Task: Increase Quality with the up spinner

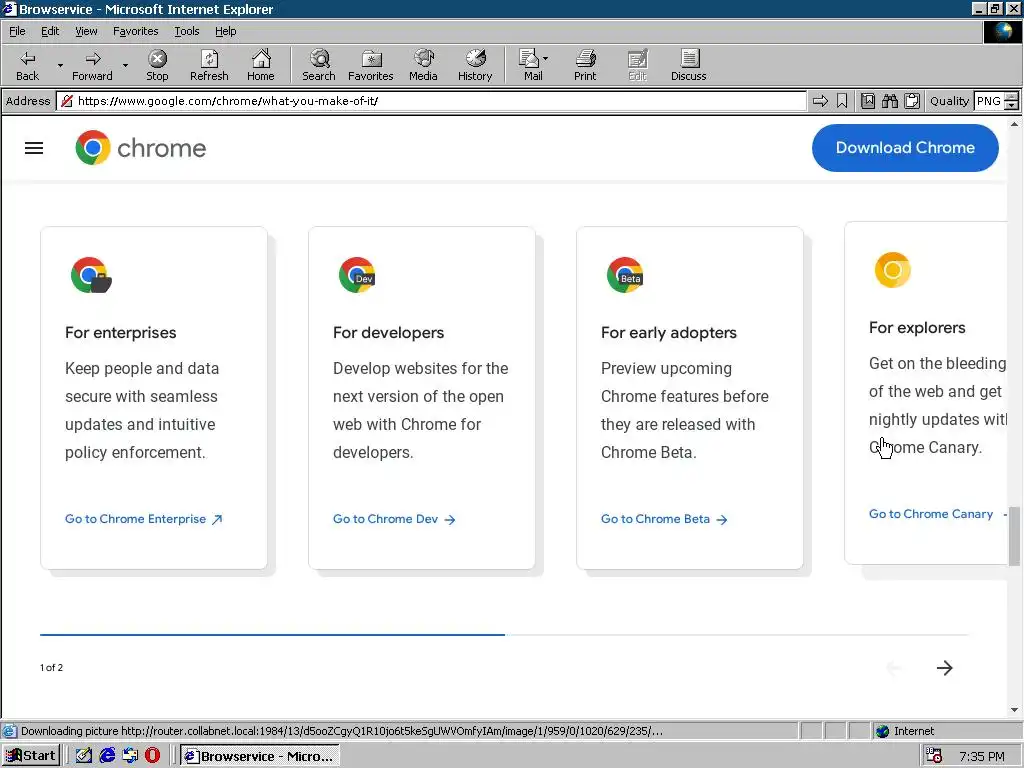Action: click(1012, 97)
